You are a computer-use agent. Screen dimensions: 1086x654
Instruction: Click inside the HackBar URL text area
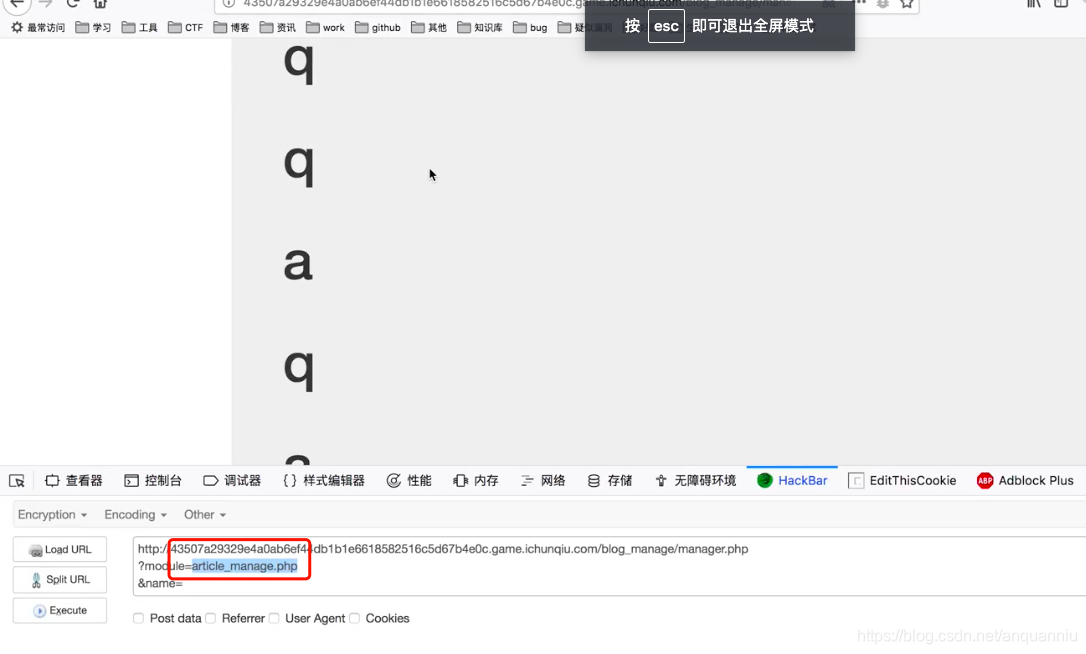[x=609, y=566]
